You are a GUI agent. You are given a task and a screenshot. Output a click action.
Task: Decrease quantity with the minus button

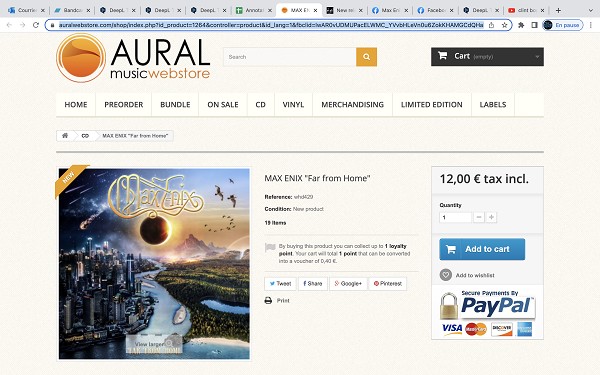[x=479, y=217]
